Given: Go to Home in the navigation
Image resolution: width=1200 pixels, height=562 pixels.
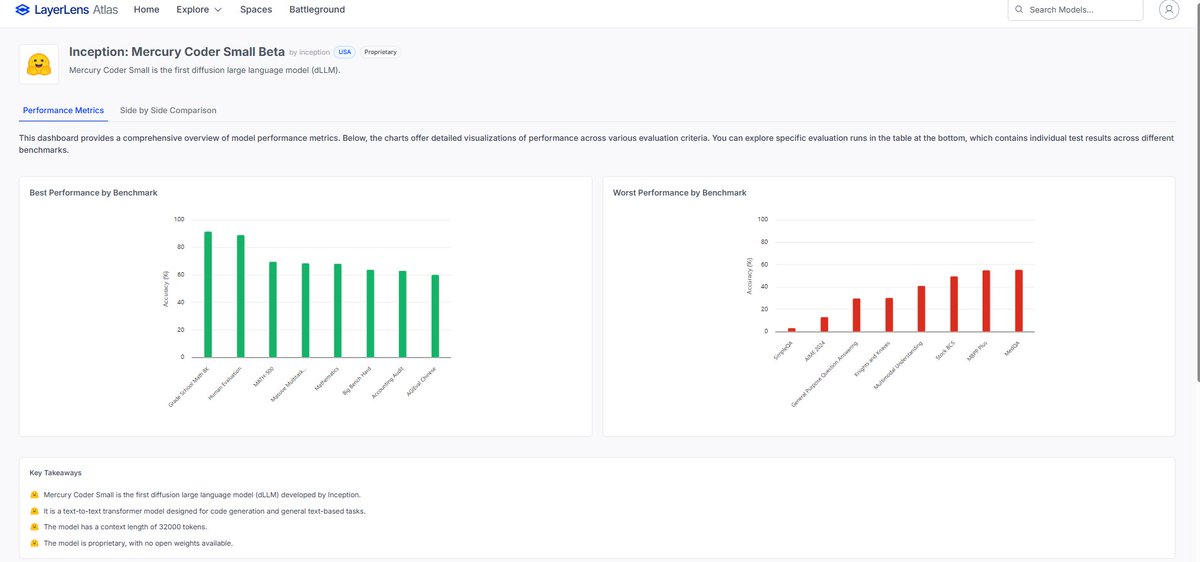Looking at the screenshot, I should point(146,10).
